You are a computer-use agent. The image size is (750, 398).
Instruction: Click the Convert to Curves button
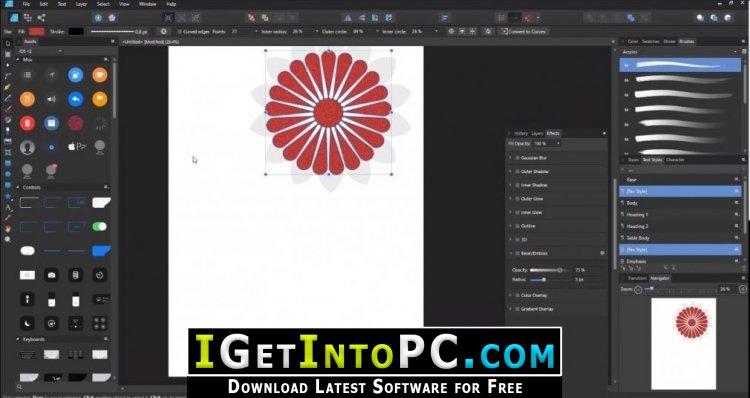(x=524, y=32)
